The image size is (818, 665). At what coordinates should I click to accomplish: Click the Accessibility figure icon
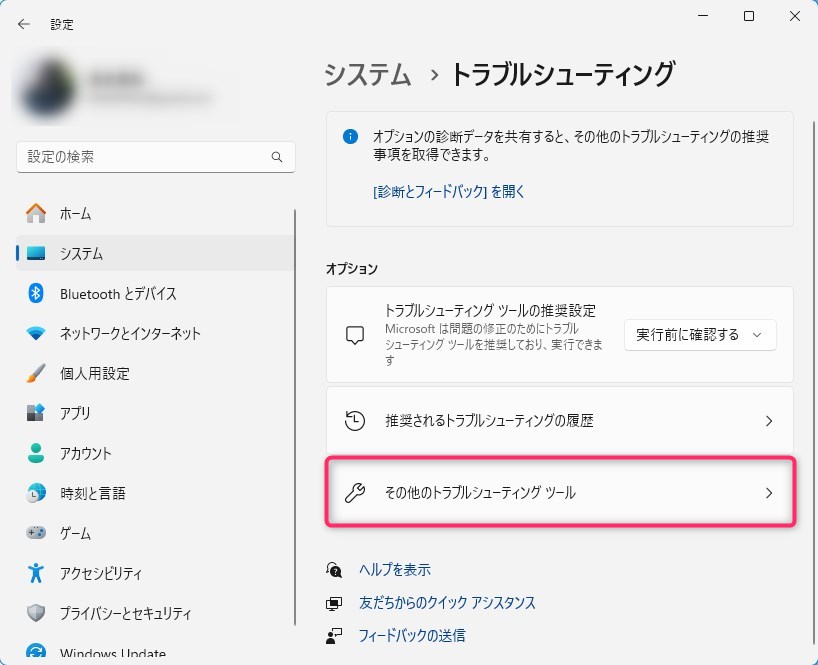(x=36, y=573)
